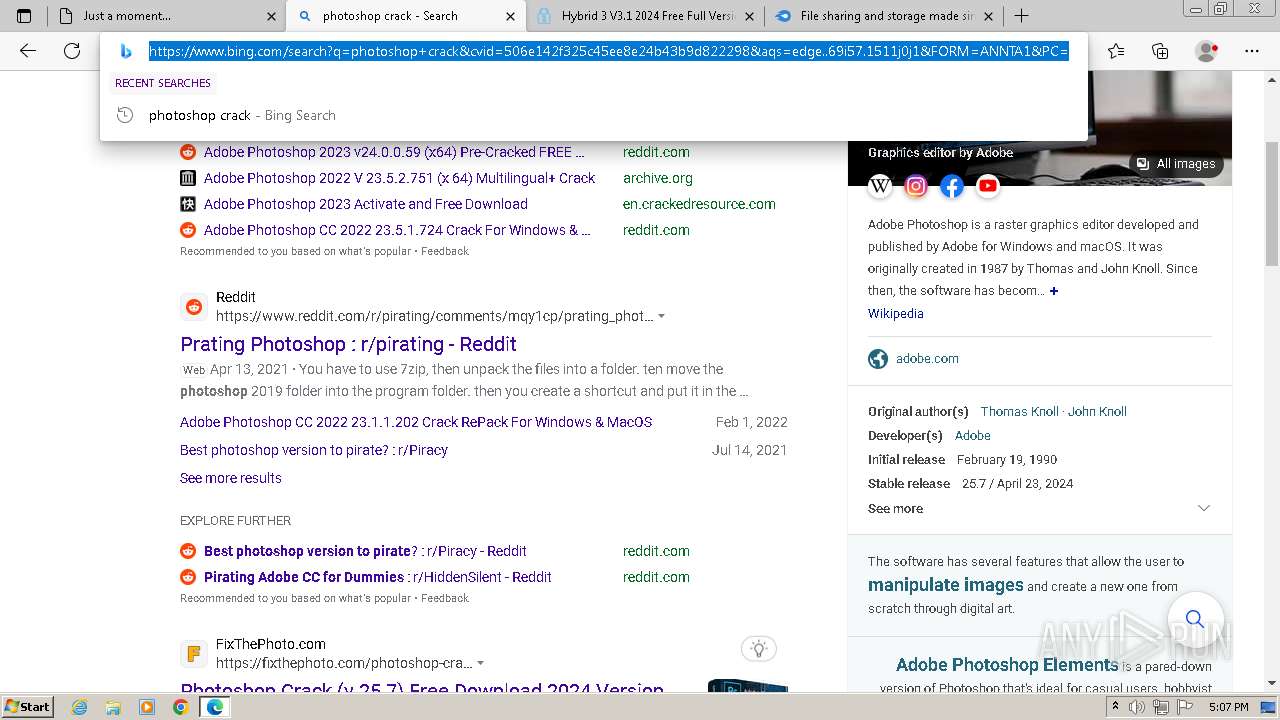The height and width of the screenshot is (720, 1280).
Task: Launch Internet Explorer from taskbar
Action: (80, 707)
